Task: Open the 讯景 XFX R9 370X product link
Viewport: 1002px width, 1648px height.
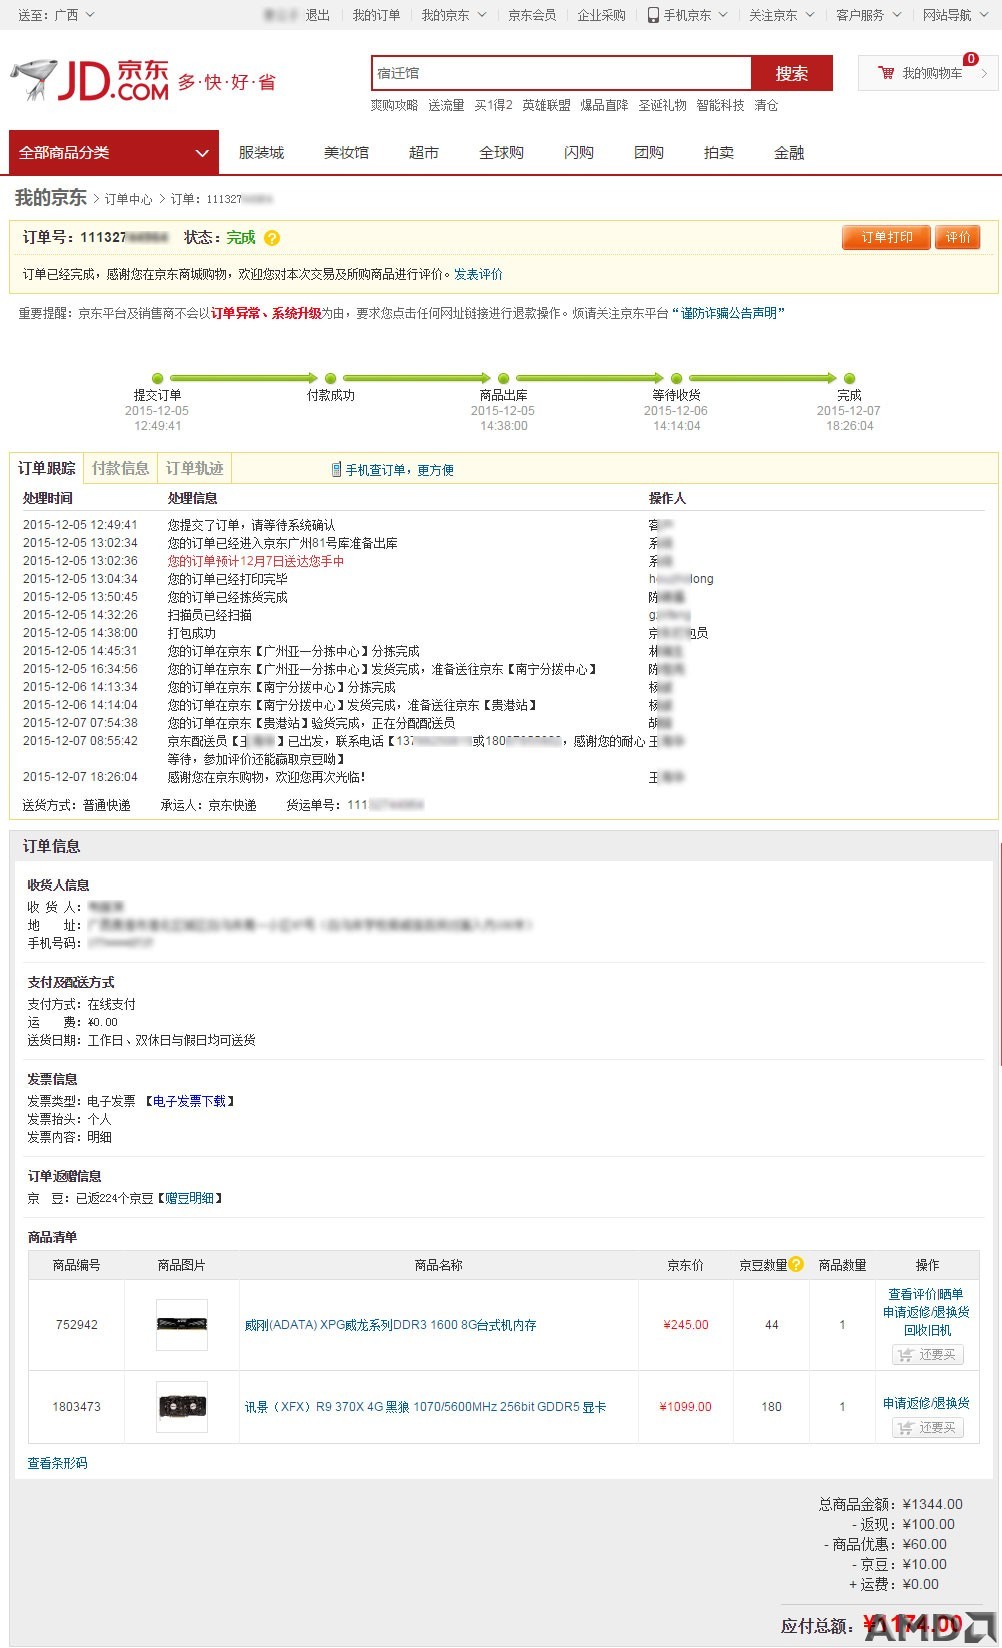Action: (x=426, y=1407)
